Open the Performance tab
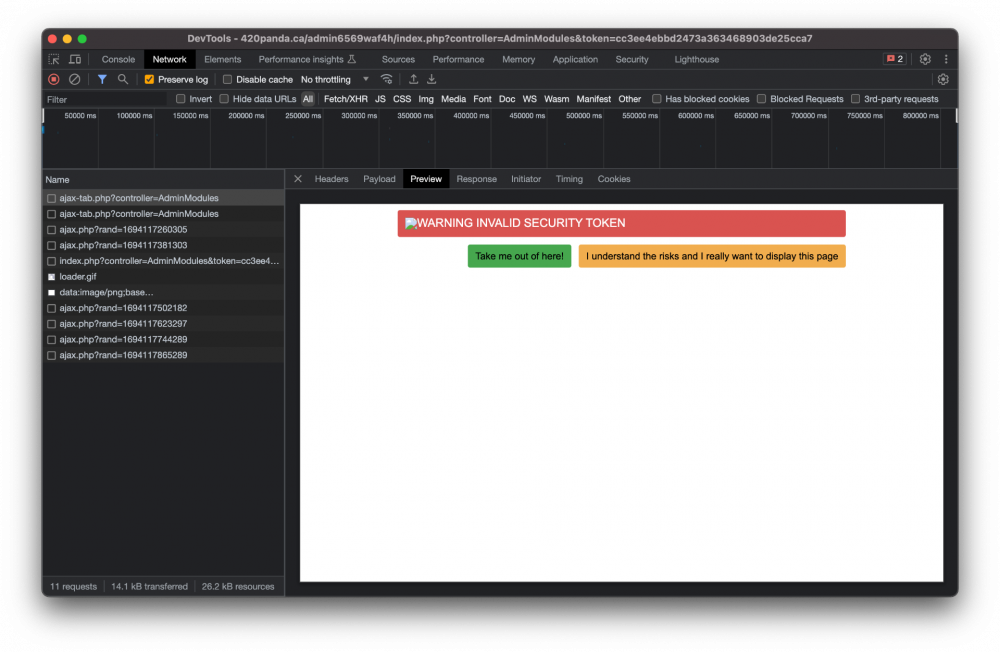1000x652 pixels. coord(458,59)
